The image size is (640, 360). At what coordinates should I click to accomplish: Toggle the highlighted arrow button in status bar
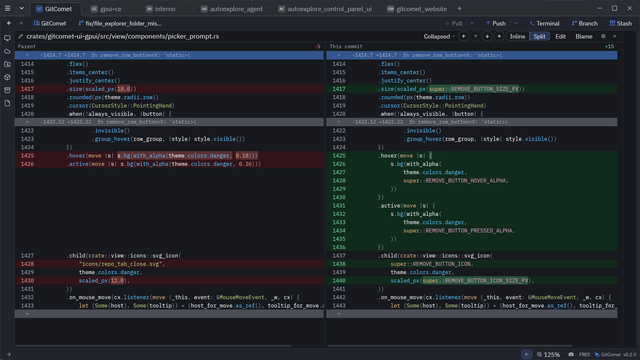point(527,354)
